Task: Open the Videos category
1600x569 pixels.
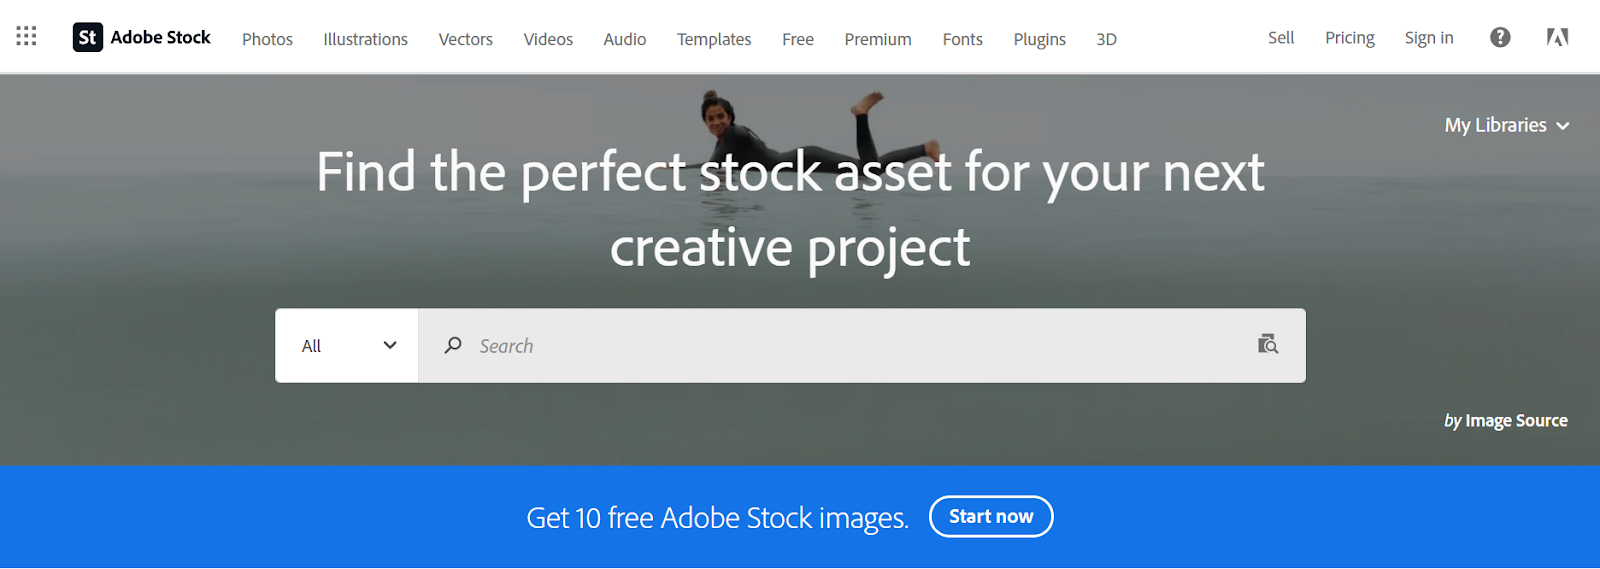Action: (x=548, y=39)
